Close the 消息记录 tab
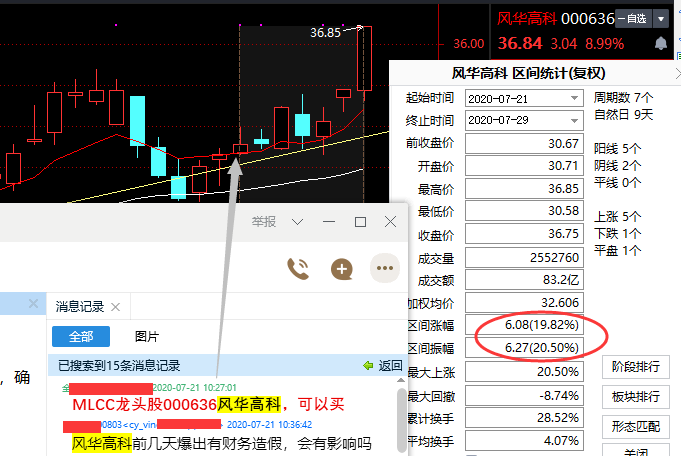This screenshot has height=456, width=681. click(x=116, y=307)
